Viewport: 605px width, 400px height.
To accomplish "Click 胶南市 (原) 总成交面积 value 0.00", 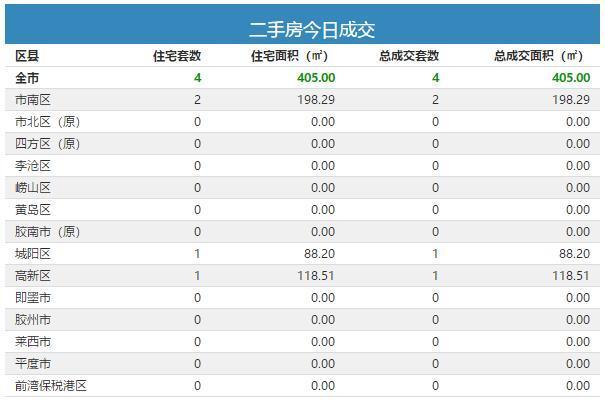I will click(x=578, y=232).
